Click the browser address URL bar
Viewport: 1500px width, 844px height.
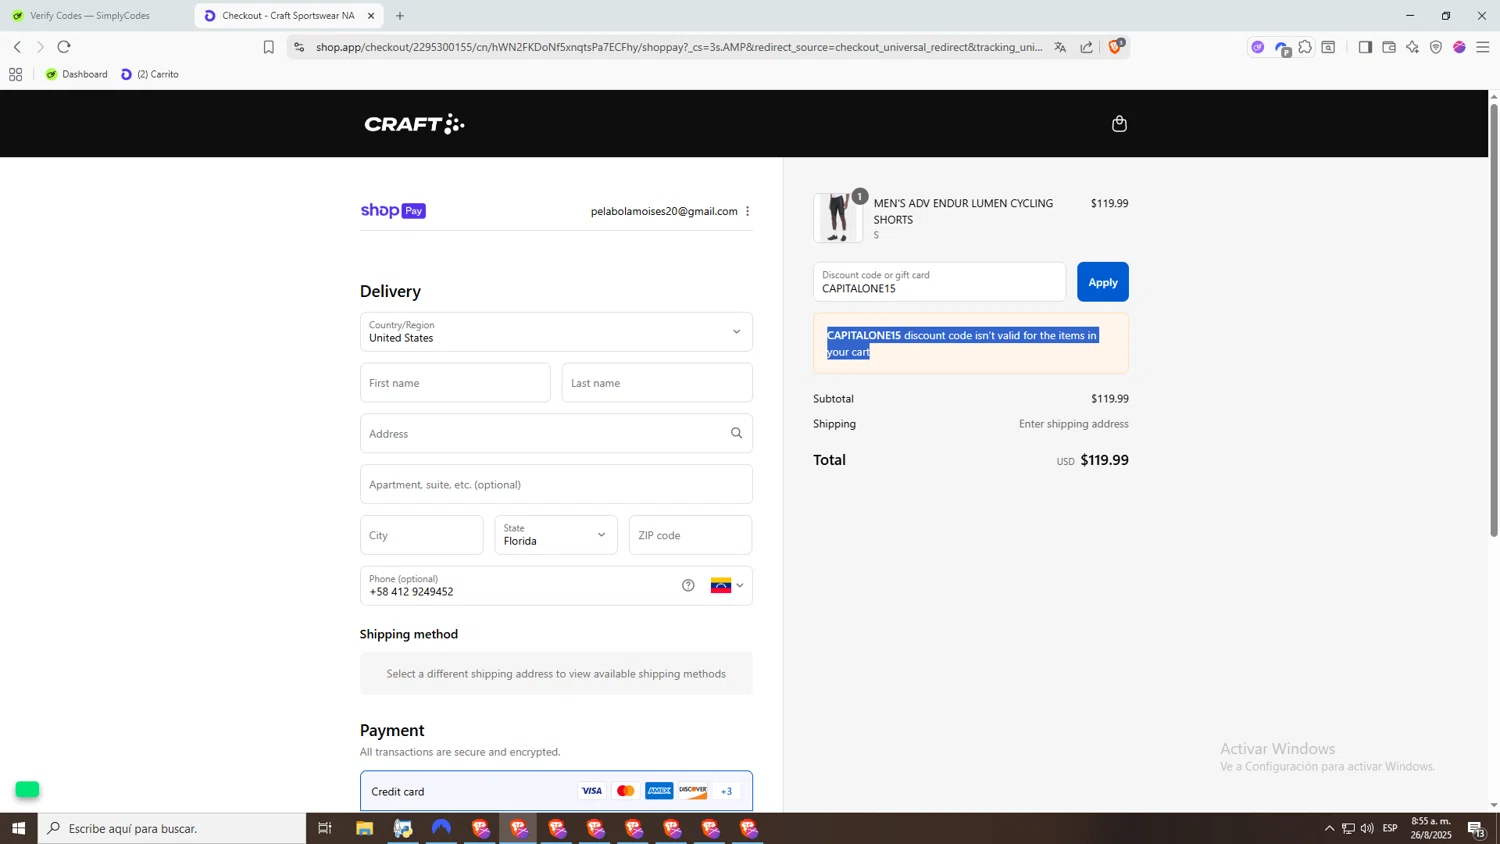(679, 47)
